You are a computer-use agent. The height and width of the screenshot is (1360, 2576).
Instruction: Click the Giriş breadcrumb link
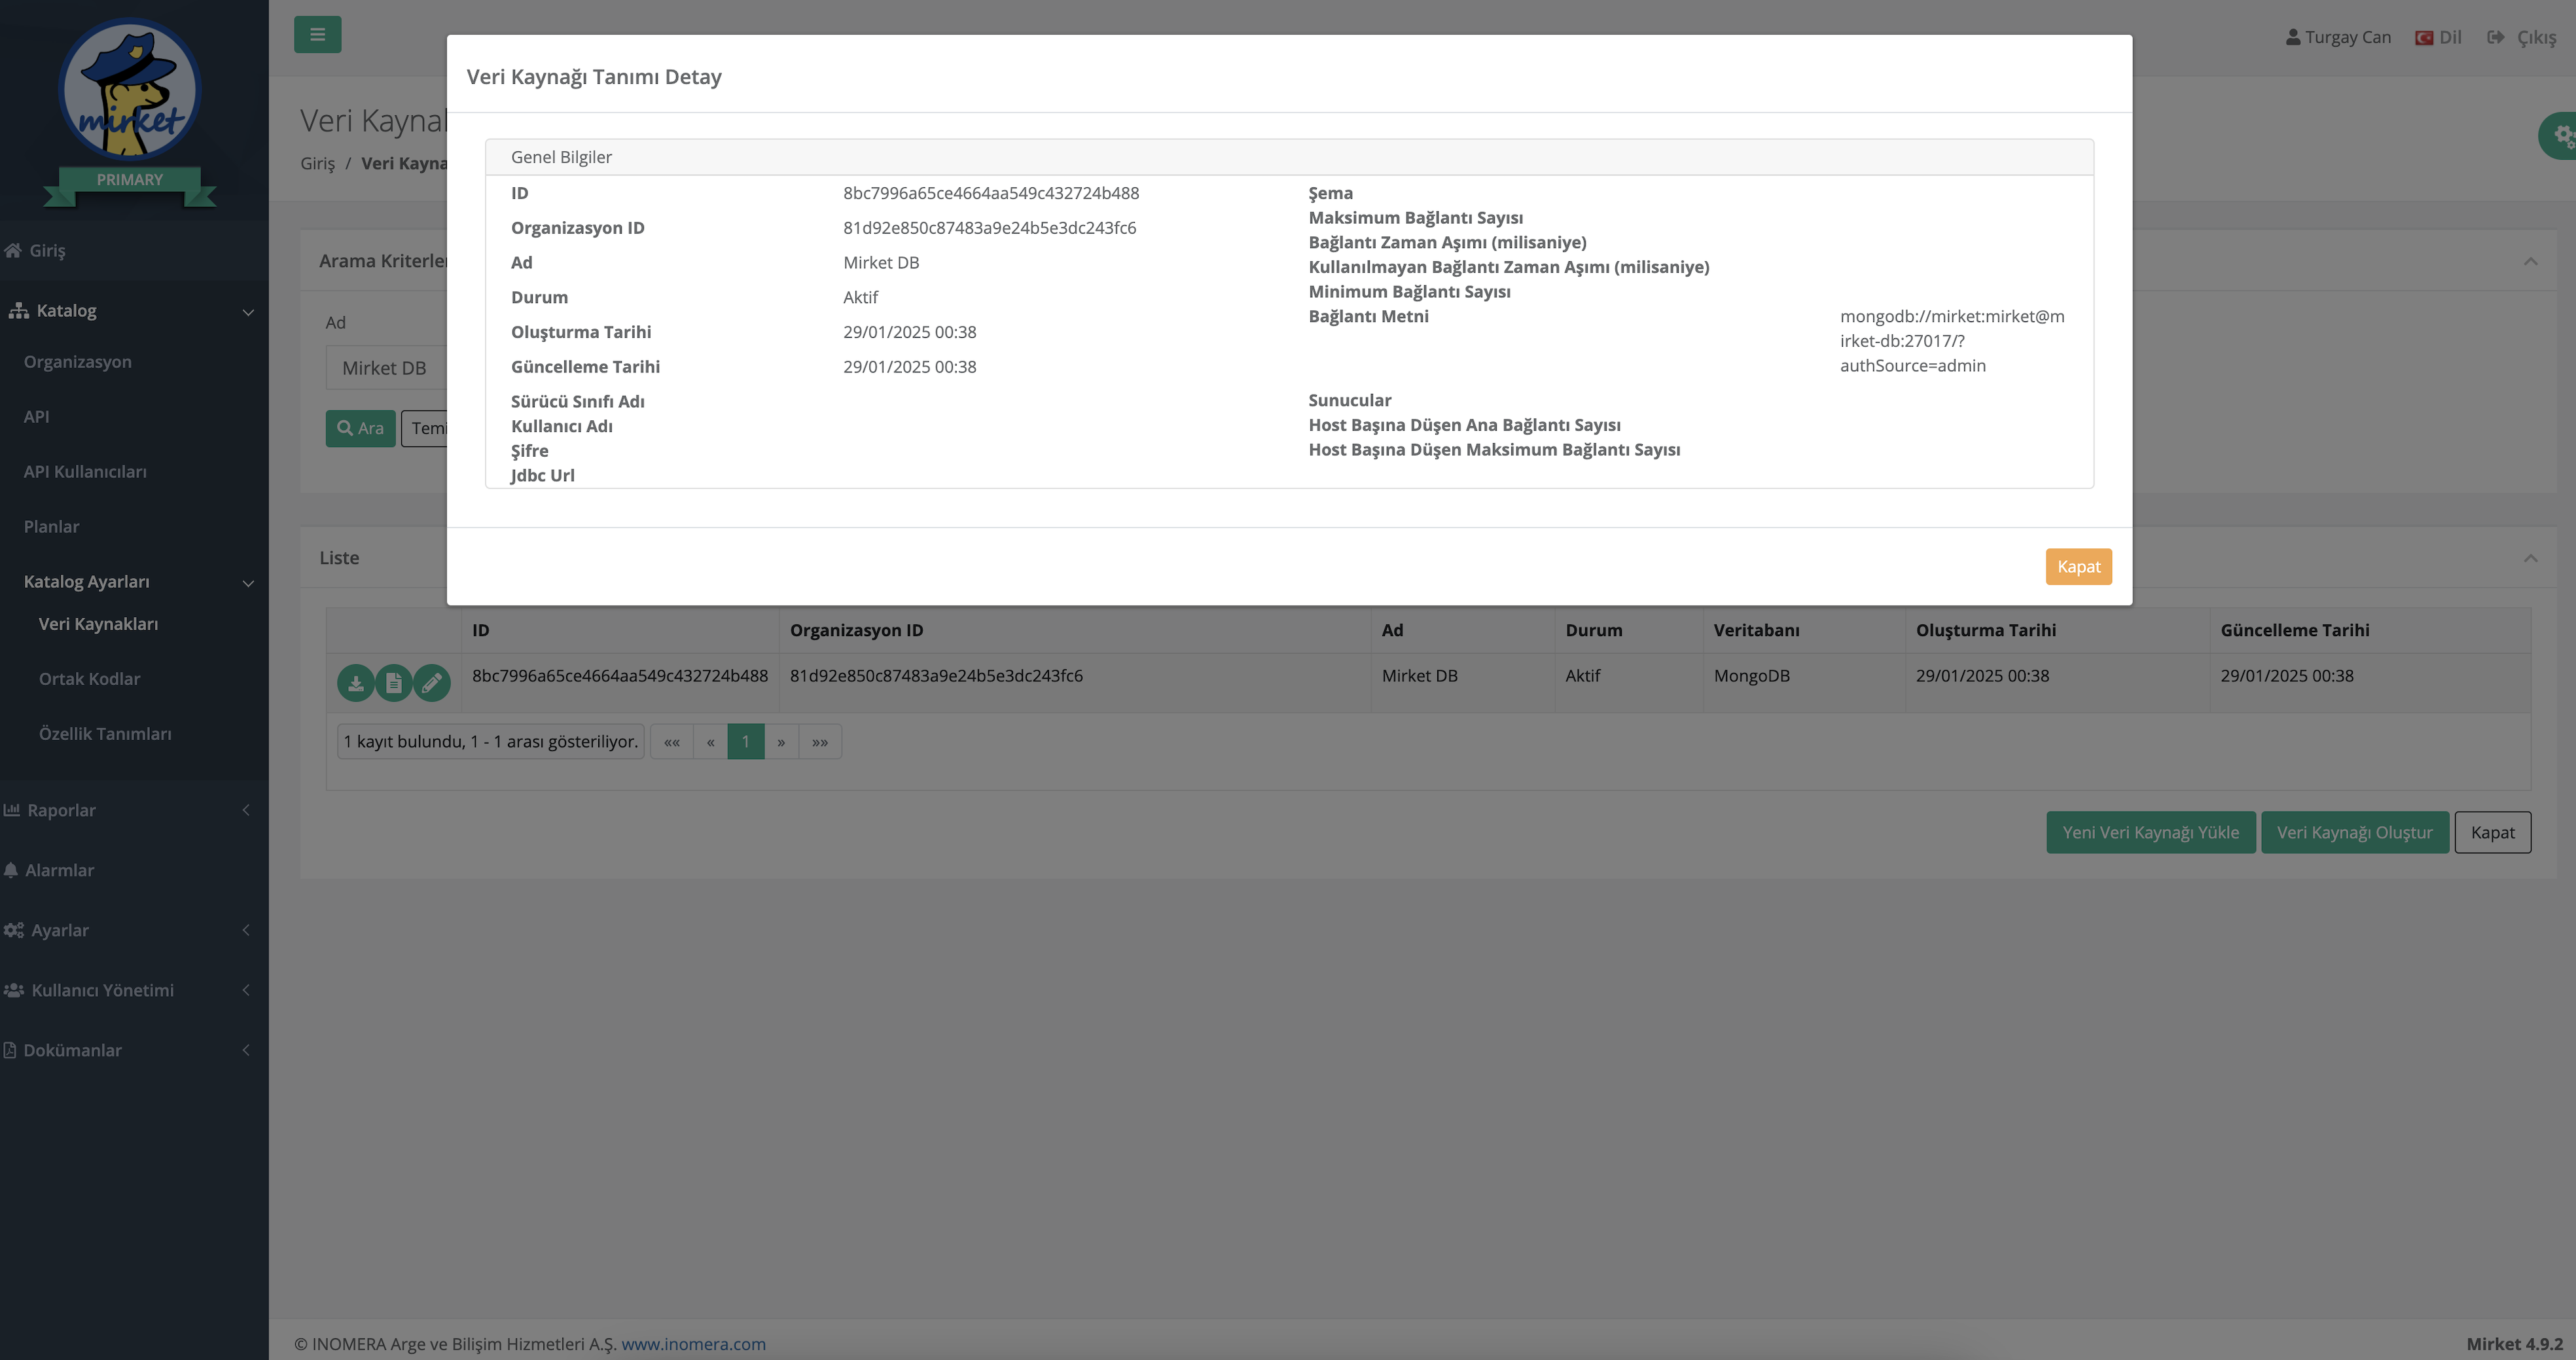point(318,163)
